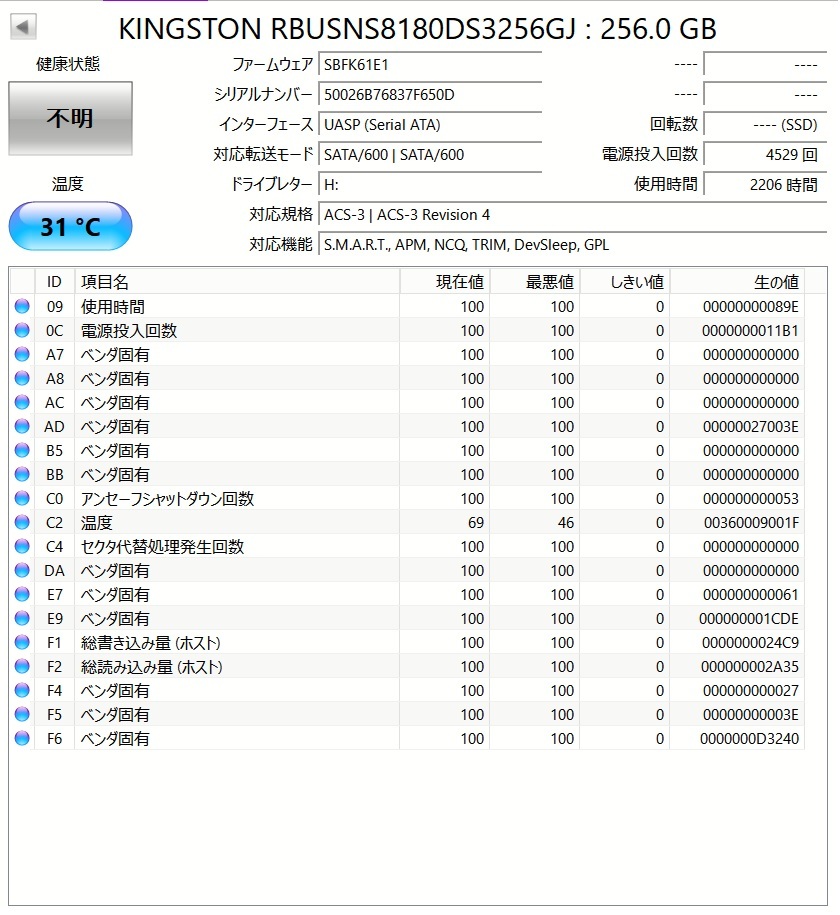Click the transfer mode field SATA/600 | SATA/600
The width and height of the screenshot is (840, 915).
[x=430, y=155]
